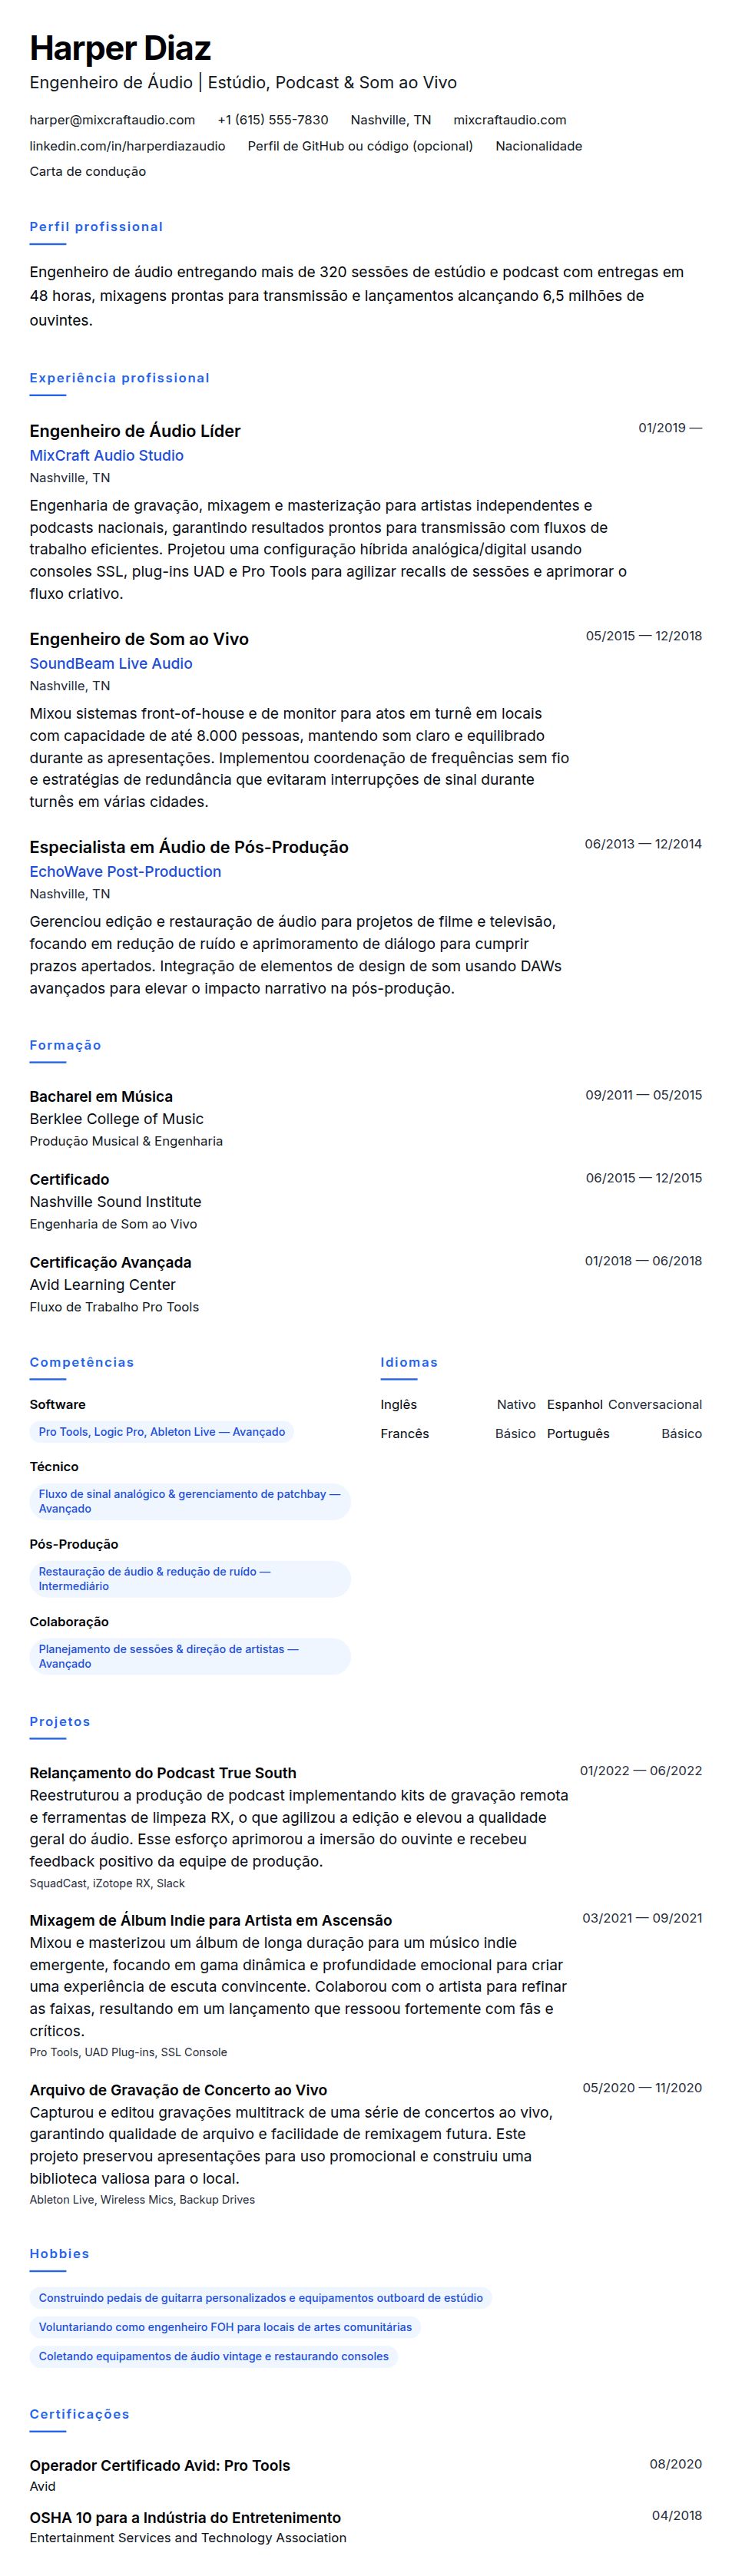732x2576 pixels.
Task: Click the date range 06/2013 — 12/2014
Action: point(643,844)
